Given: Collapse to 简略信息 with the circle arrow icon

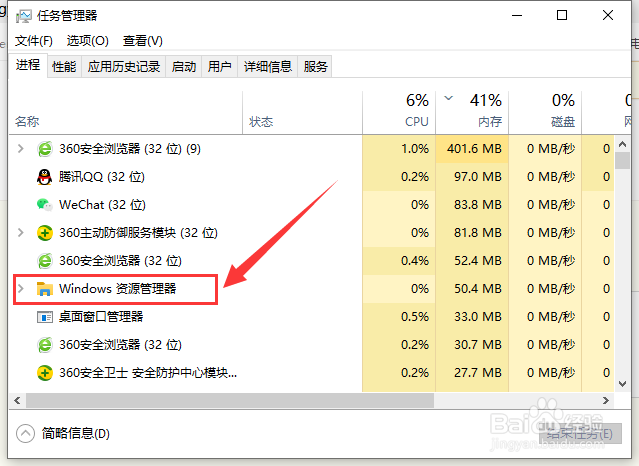Looking at the screenshot, I should [25, 433].
